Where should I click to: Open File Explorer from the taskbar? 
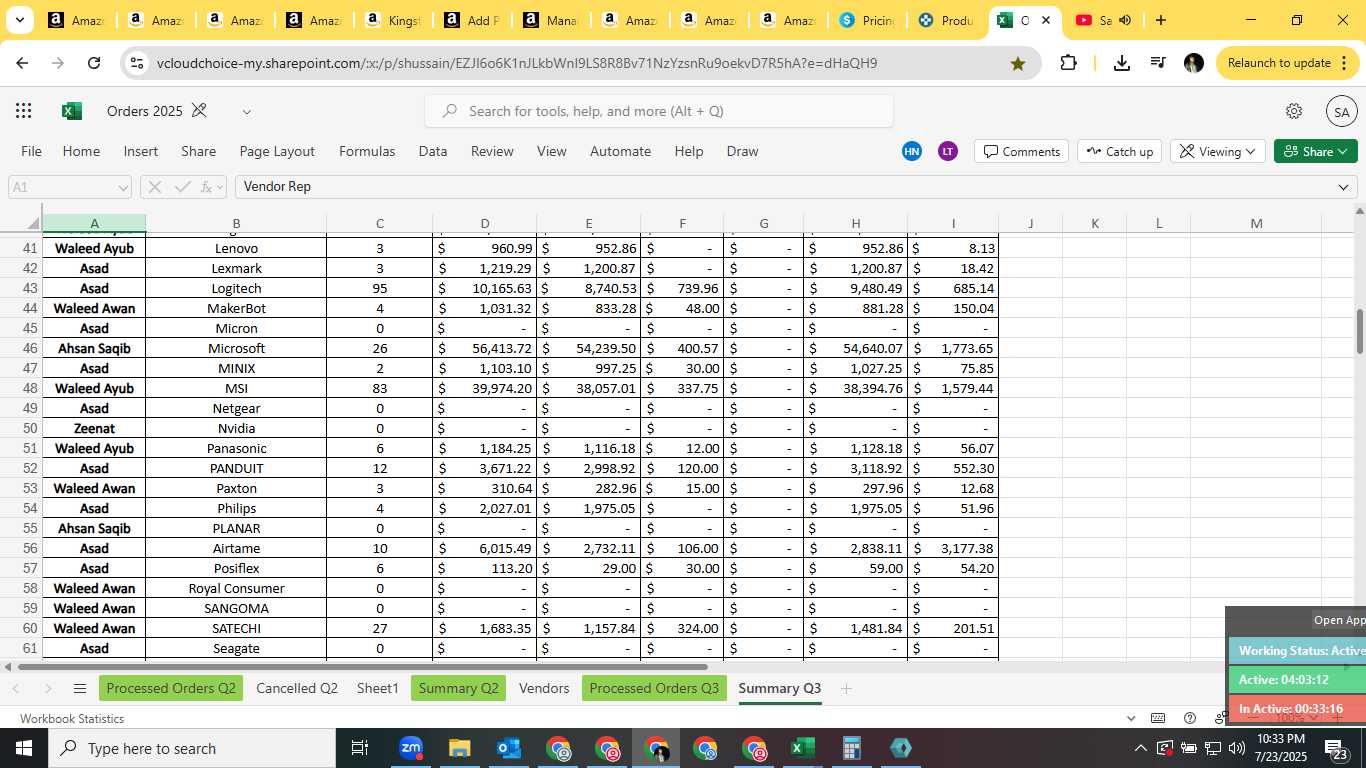[x=459, y=748]
